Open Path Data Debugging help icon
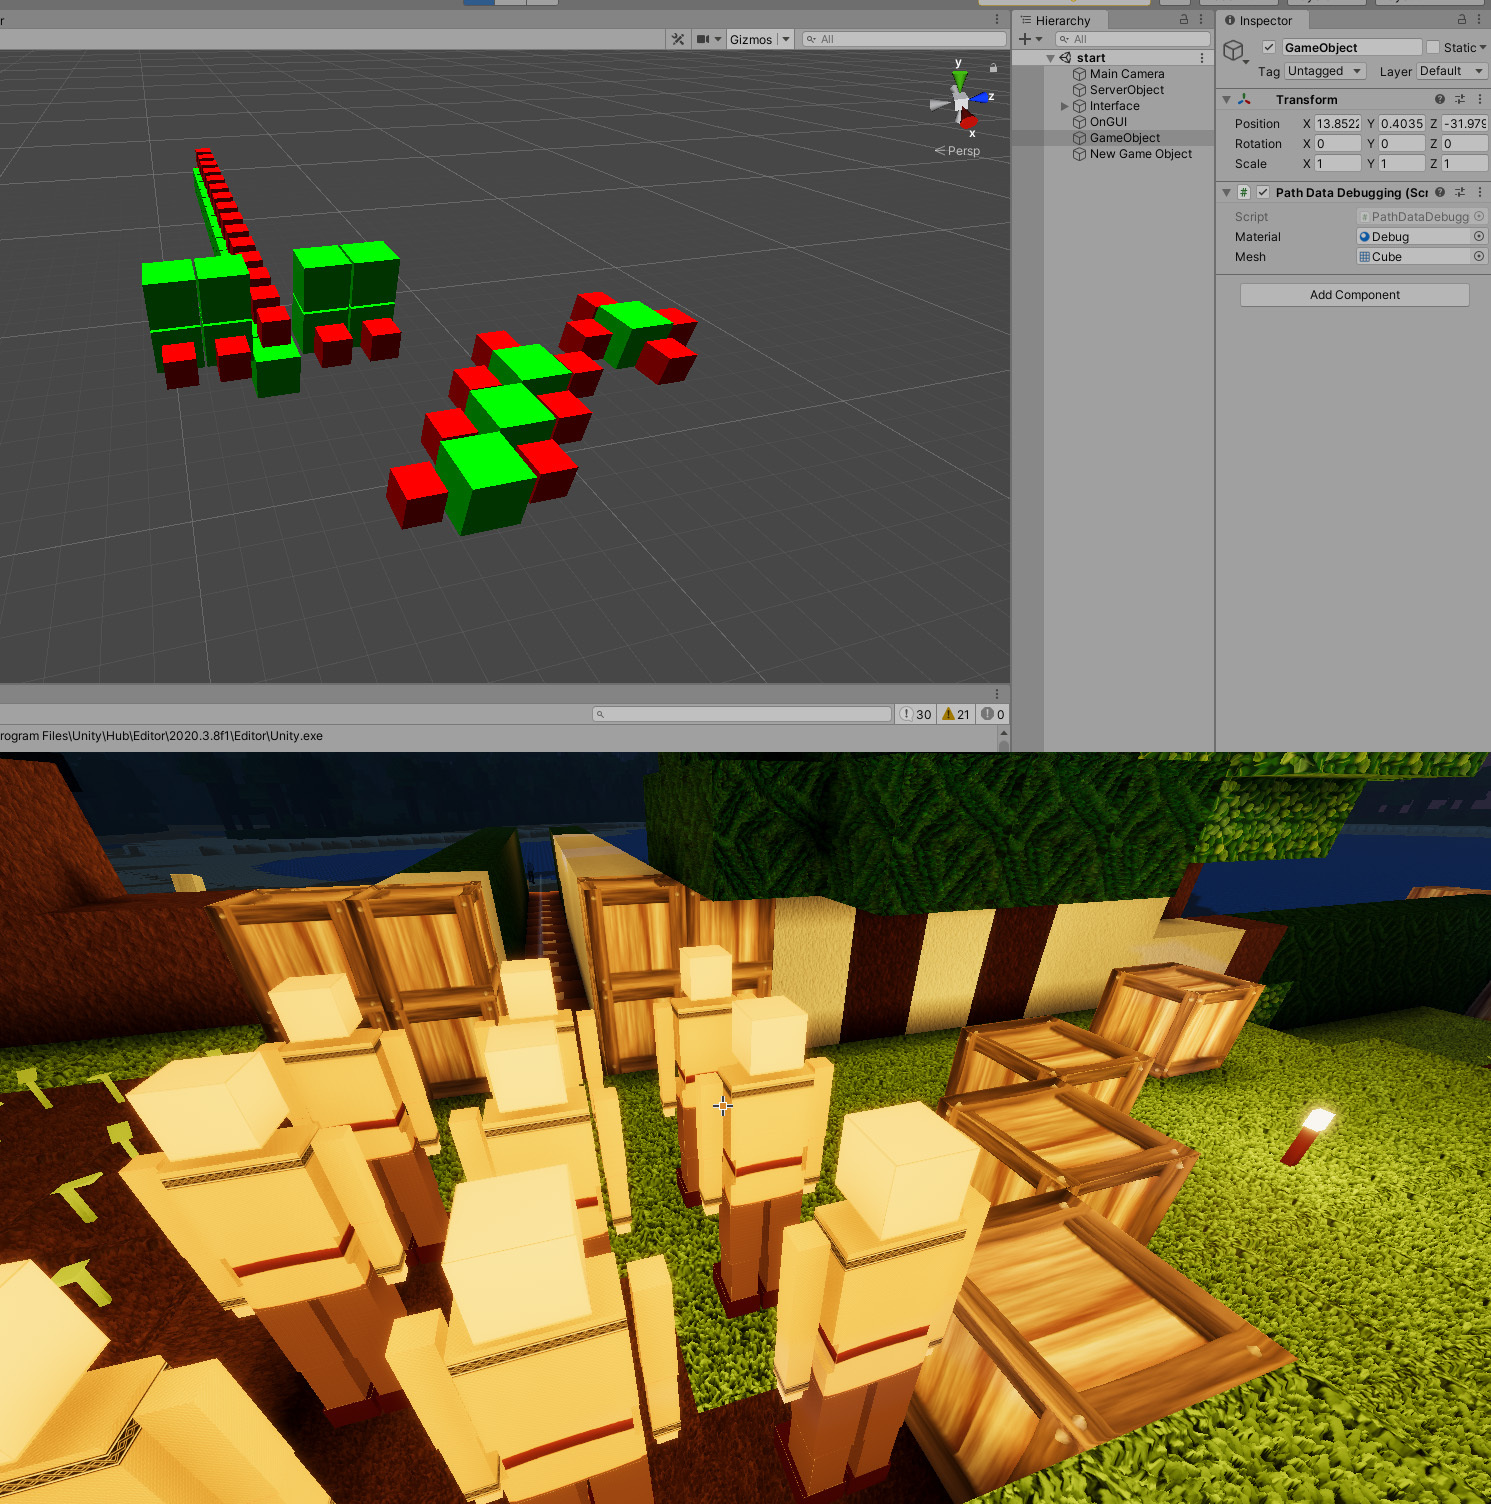The width and height of the screenshot is (1491, 1504). [1440, 192]
